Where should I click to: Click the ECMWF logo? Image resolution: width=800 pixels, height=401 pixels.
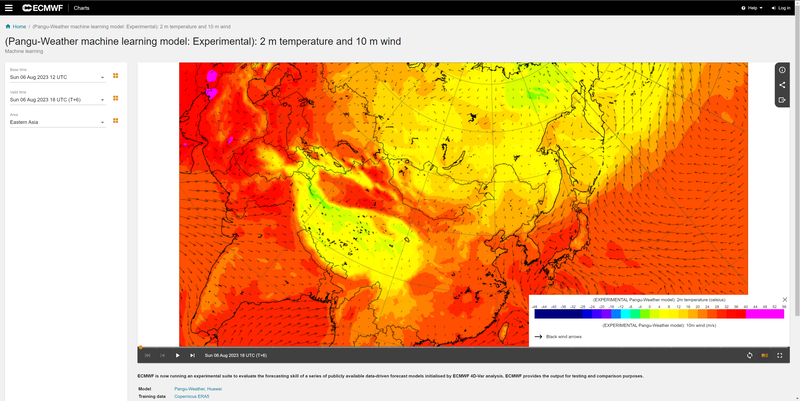tap(42, 7)
